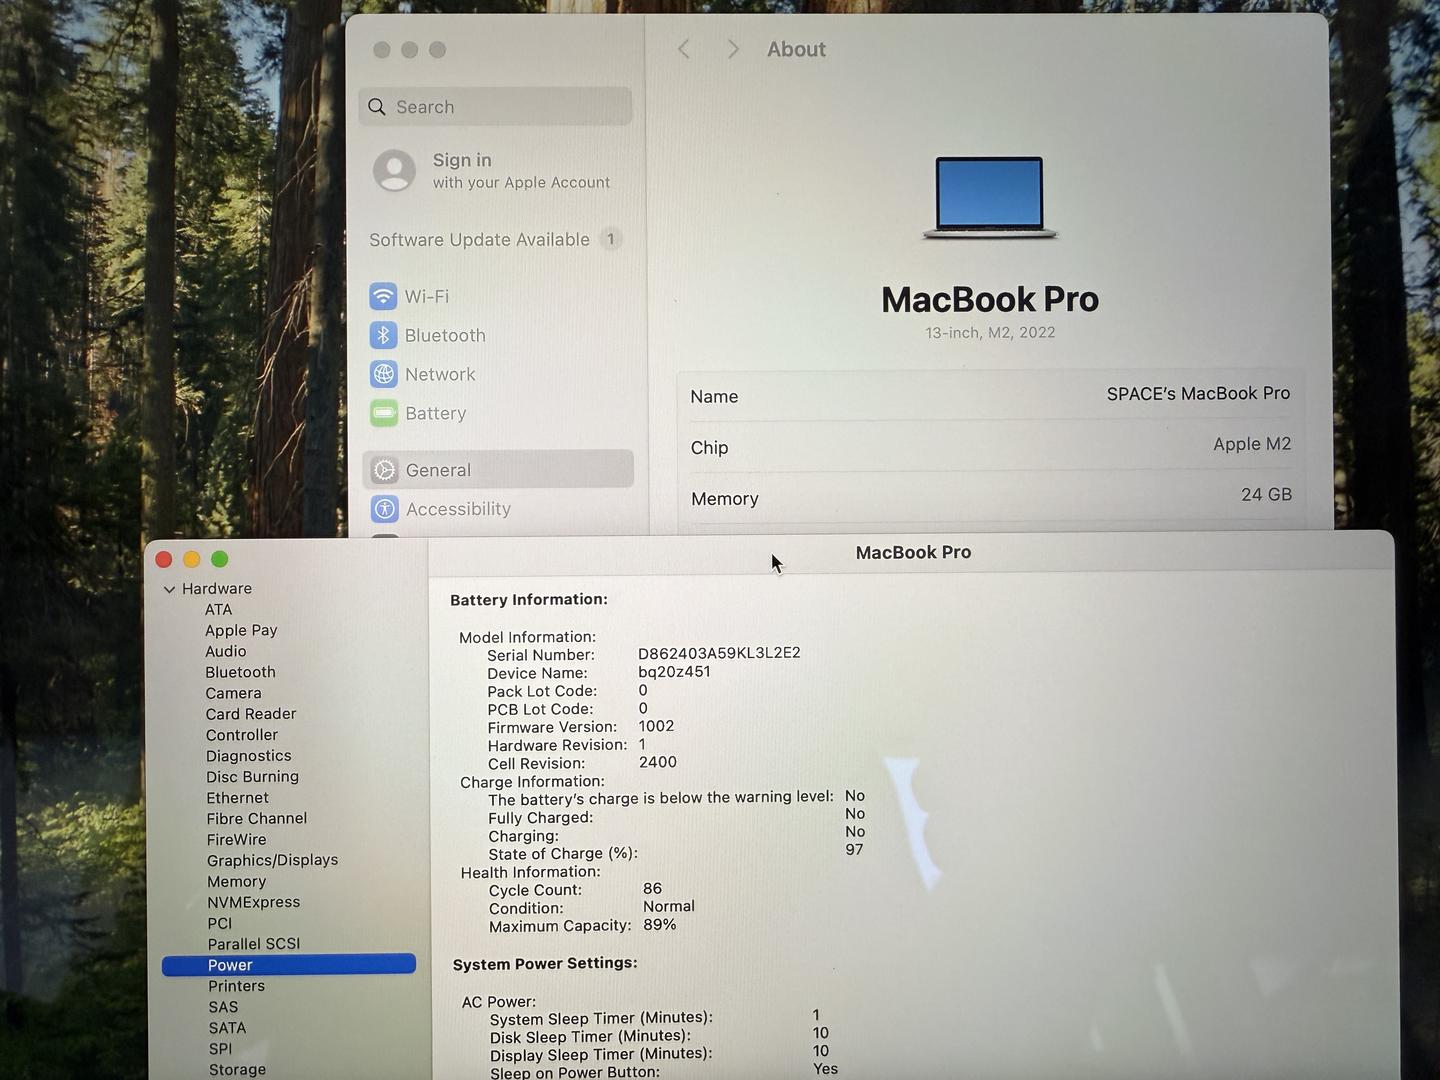
Task: Select Bluetooth in System Information hardware list
Action: [x=240, y=673]
